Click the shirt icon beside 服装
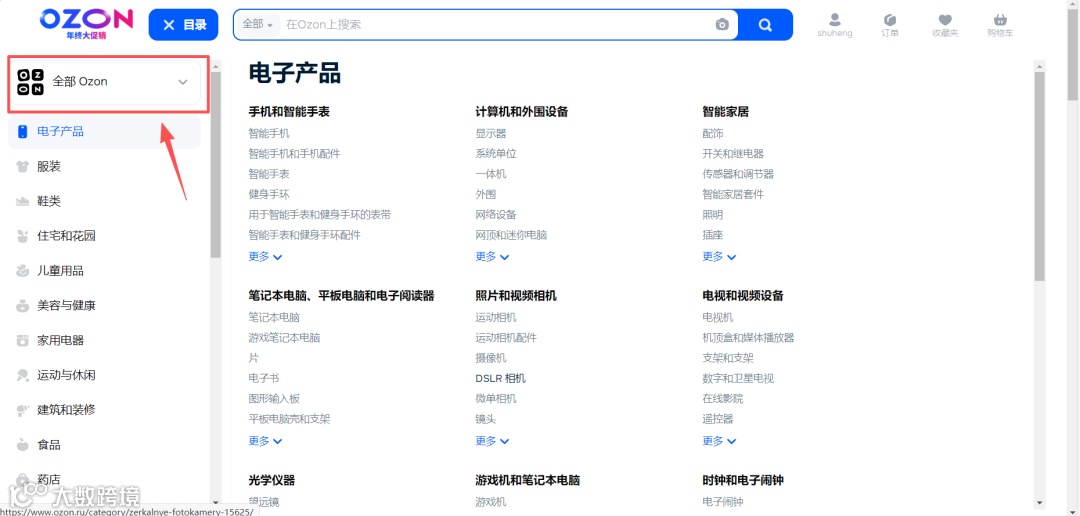Image resolution: width=1080 pixels, height=516 pixels. pos(23,167)
